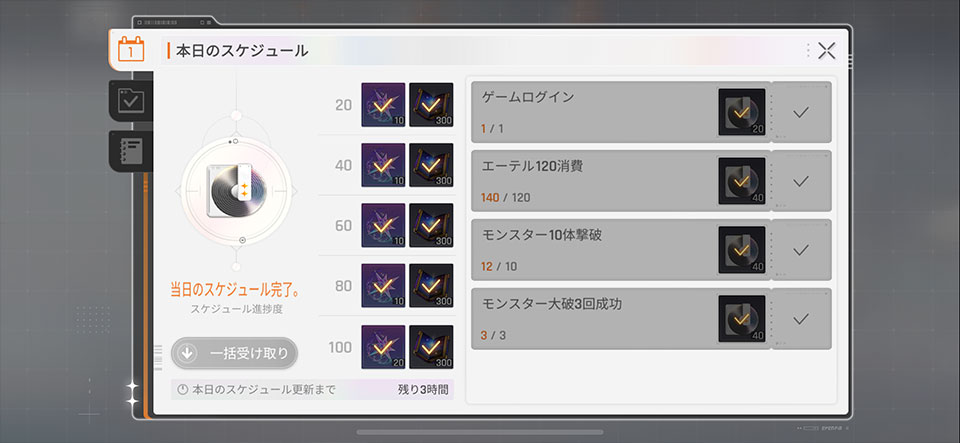This screenshot has width=960, height=443.
Task: Click the ゲームログイン reward icon
Action: 742,112
